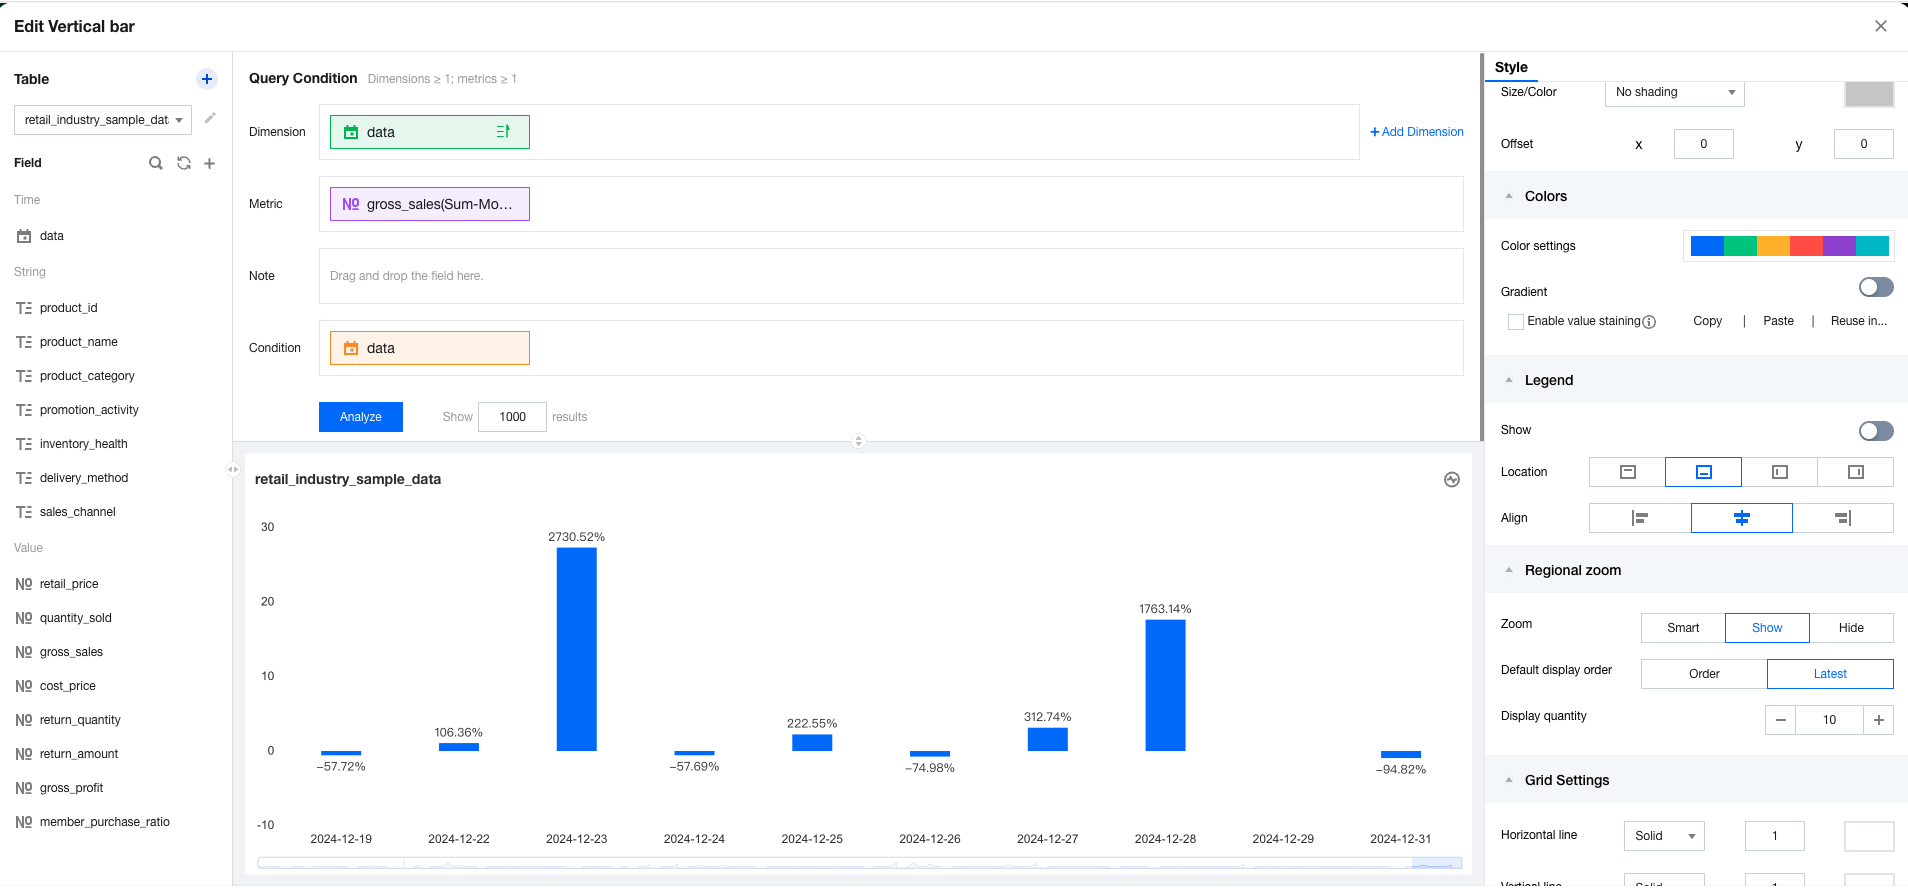This screenshot has height=888, width=1908.
Task: Click the Analyze button
Action: pos(361,417)
